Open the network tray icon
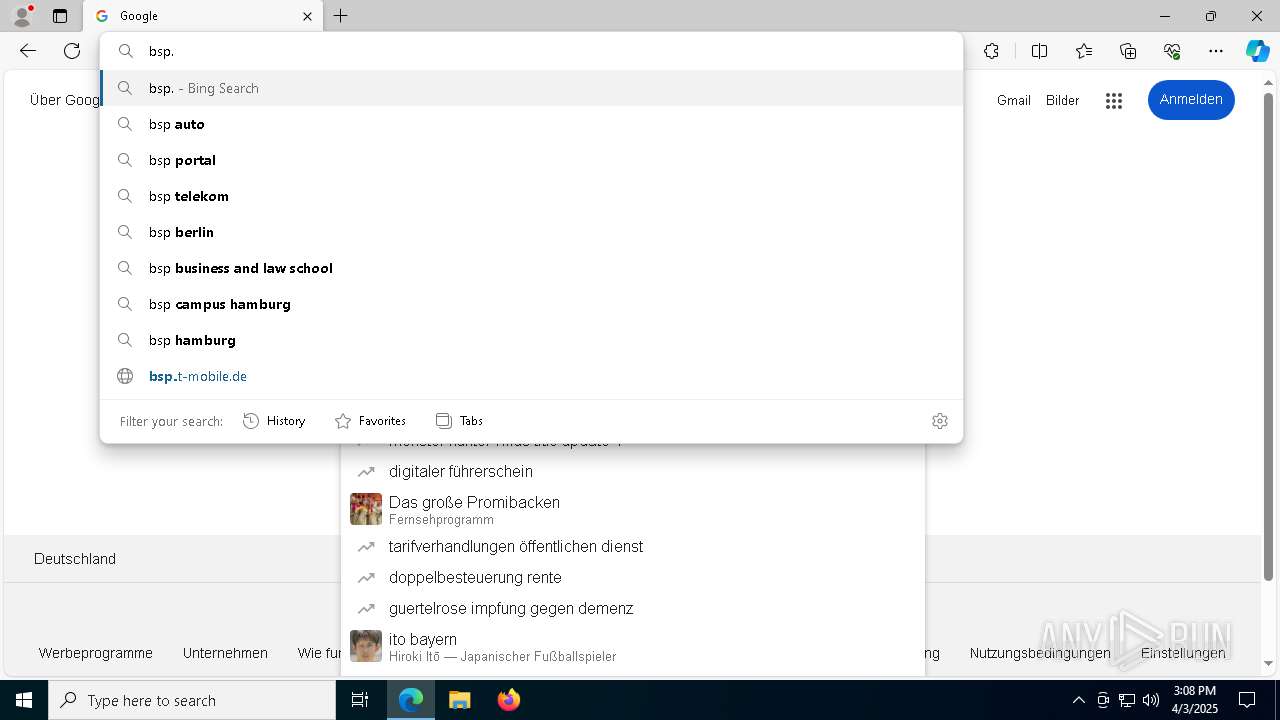Screen dimensions: 1280x720 click(1127, 700)
